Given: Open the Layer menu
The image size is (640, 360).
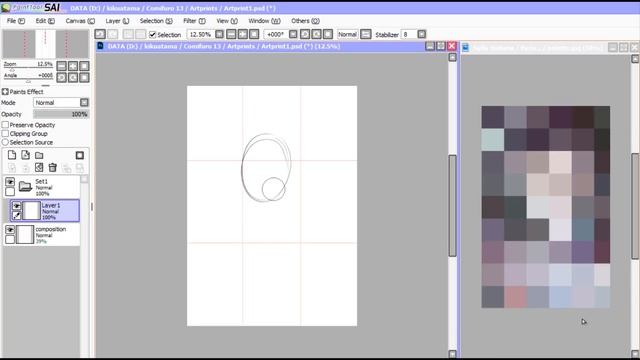Looking at the screenshot, I should coord(117,21).
